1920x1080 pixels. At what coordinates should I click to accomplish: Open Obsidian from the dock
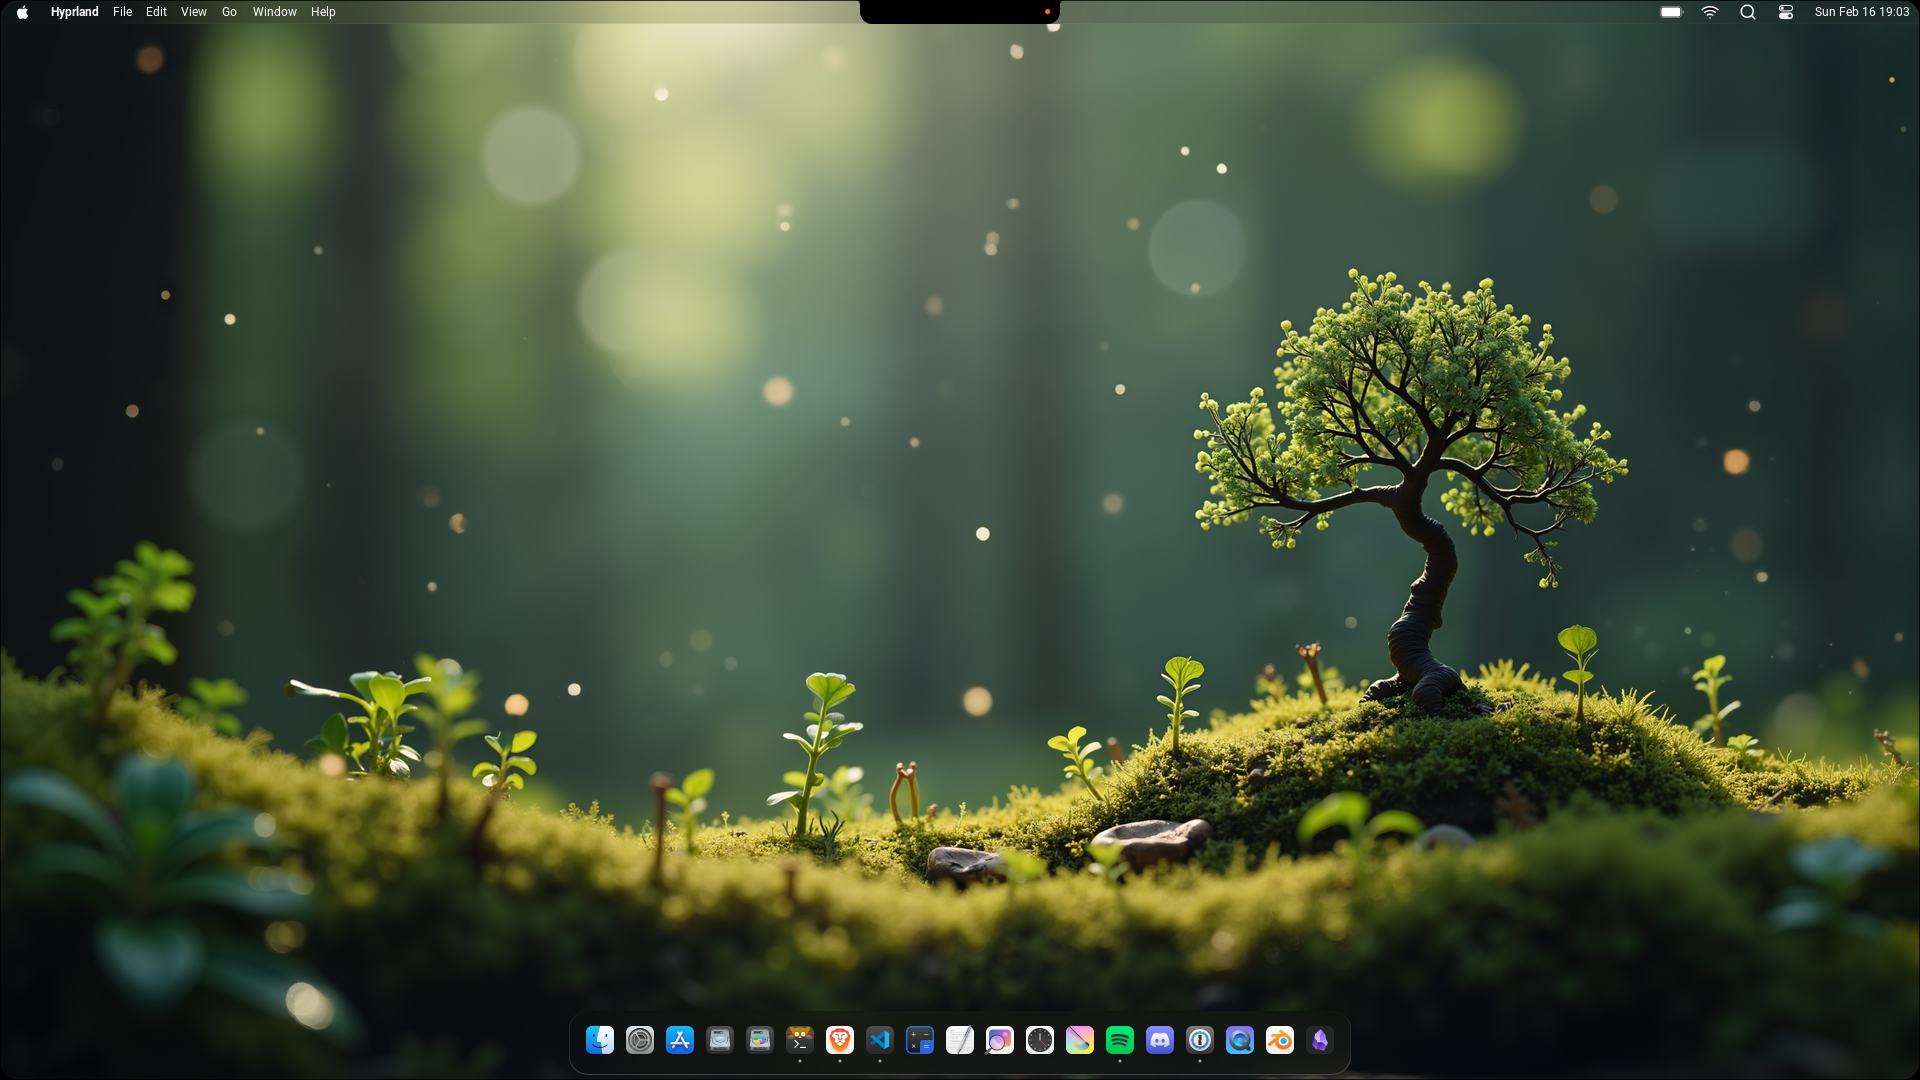(1320, 1040)
